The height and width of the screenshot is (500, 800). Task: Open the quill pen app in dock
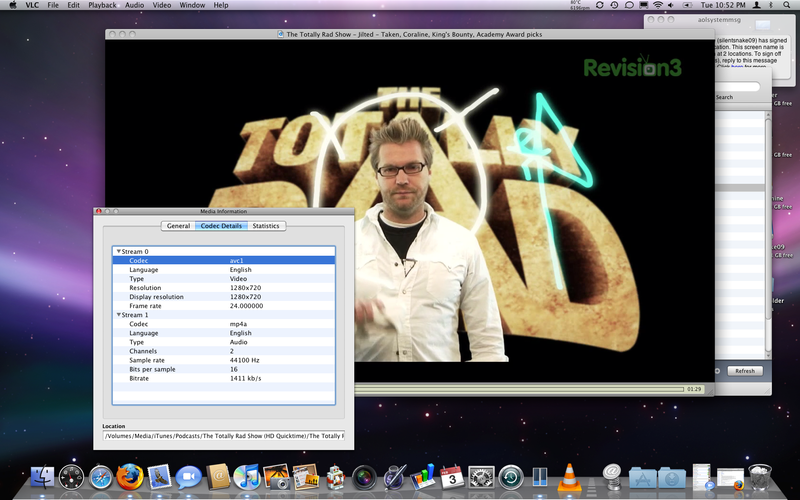tap(394, 477)
